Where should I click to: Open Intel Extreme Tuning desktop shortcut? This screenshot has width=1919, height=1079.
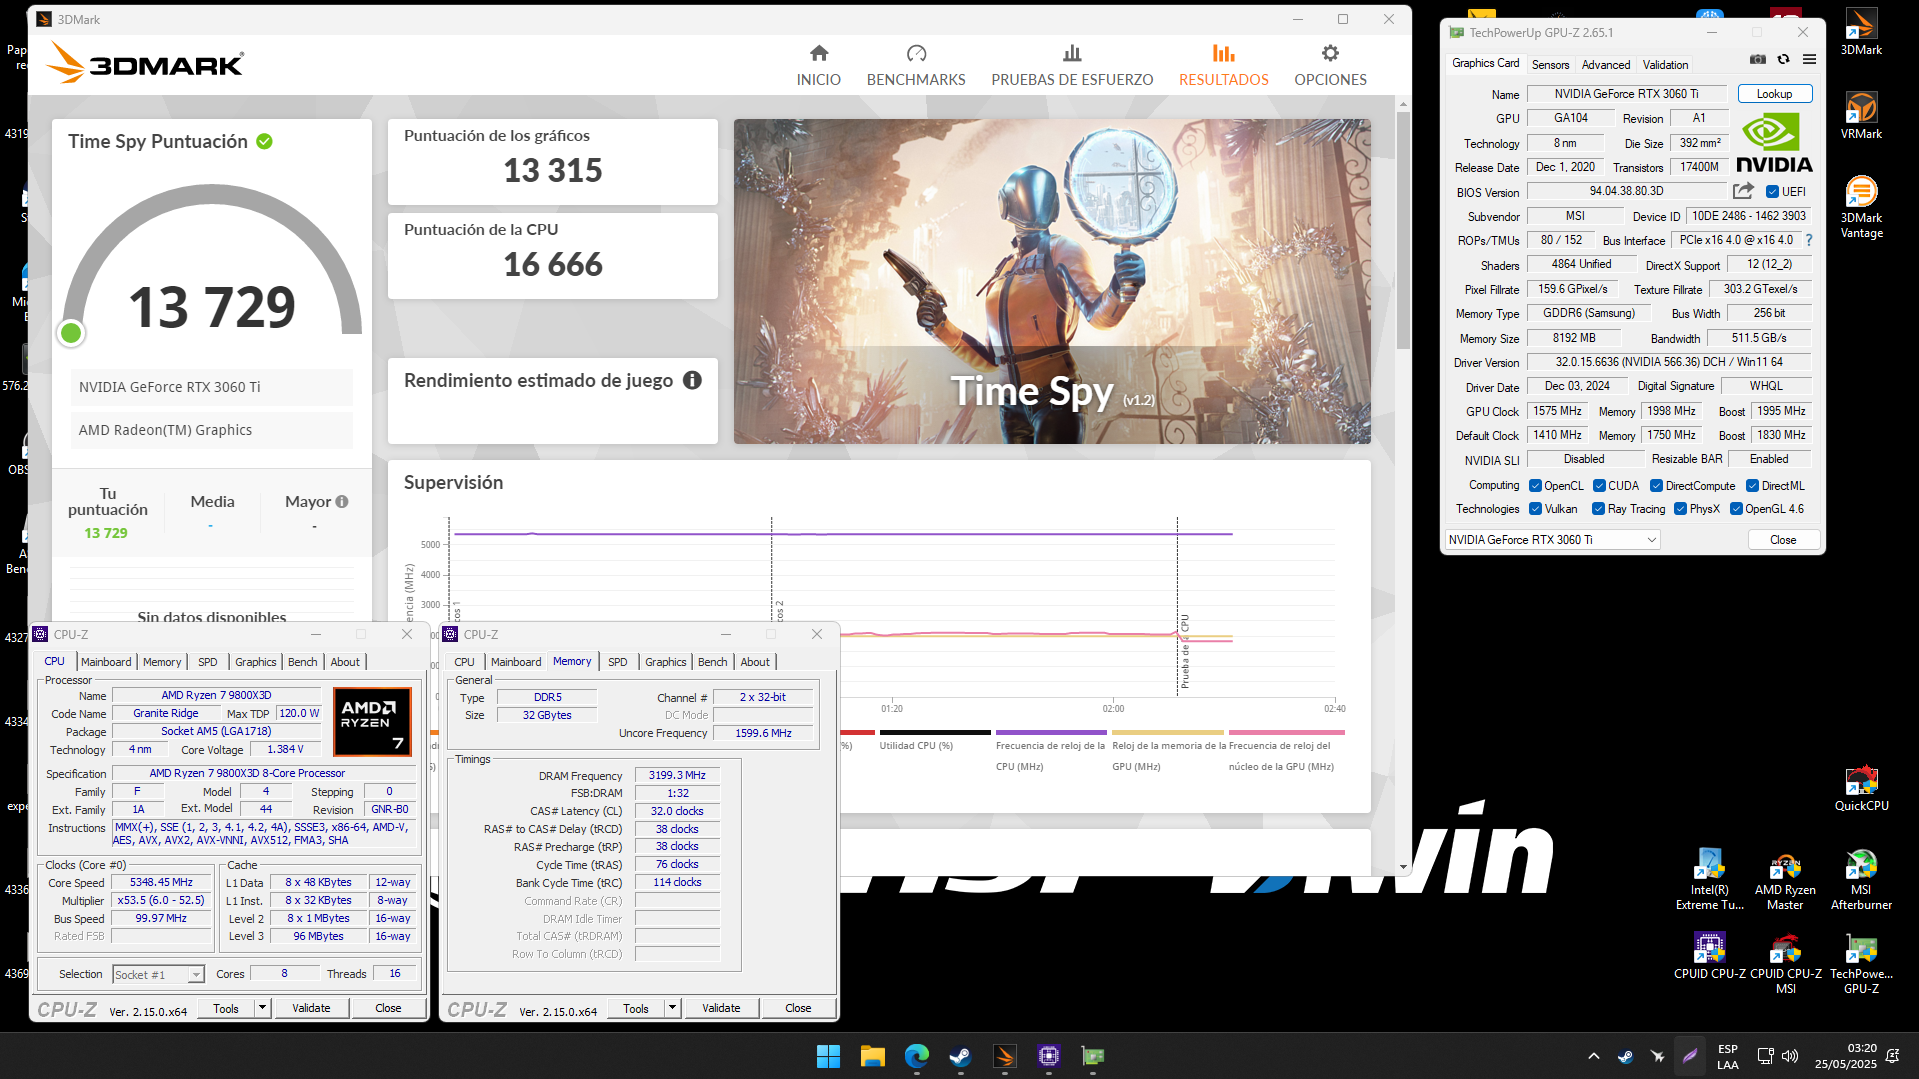tap(1709, 879)
